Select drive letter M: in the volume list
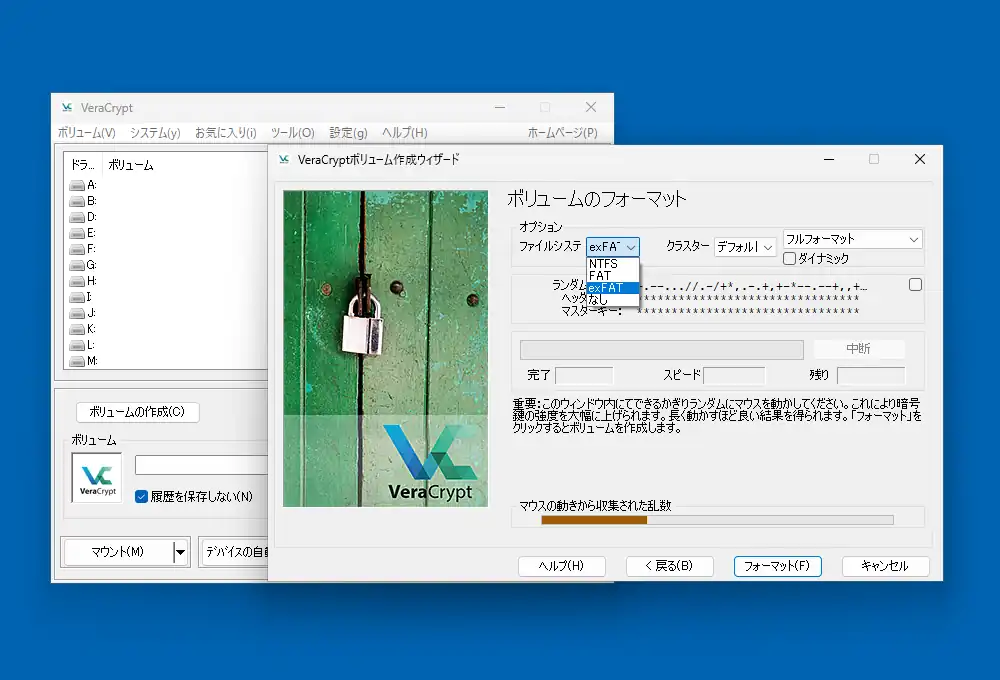This screenshot has height=680, width=1000. (92, 358)
